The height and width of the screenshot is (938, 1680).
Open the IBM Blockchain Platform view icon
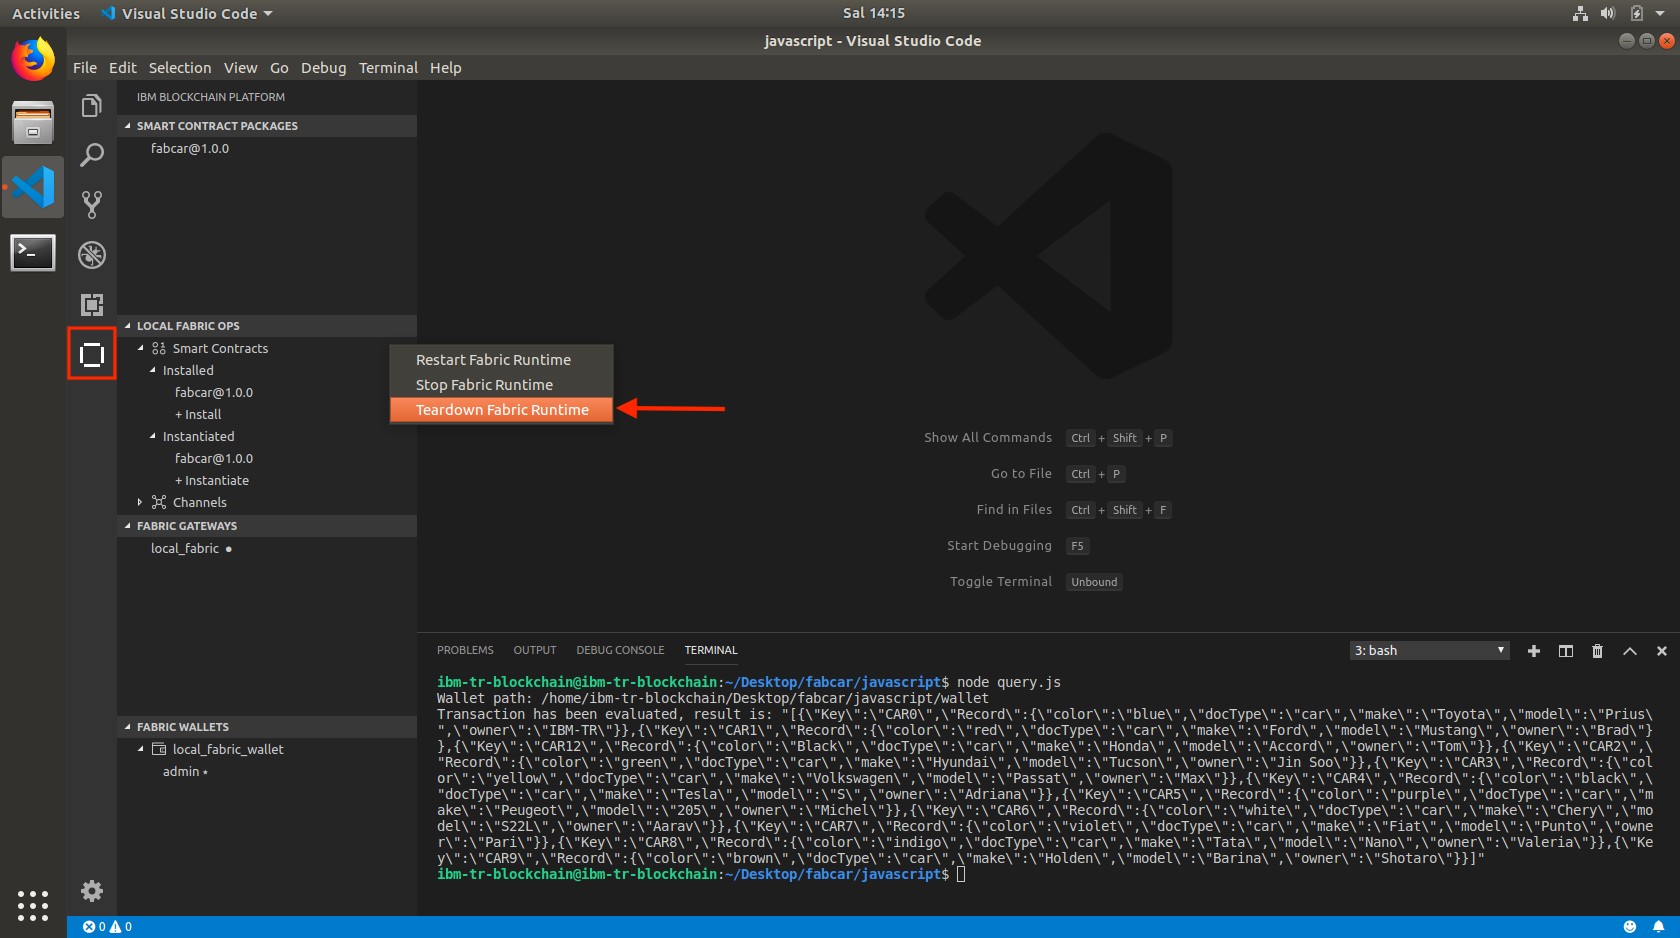(92, 354)
